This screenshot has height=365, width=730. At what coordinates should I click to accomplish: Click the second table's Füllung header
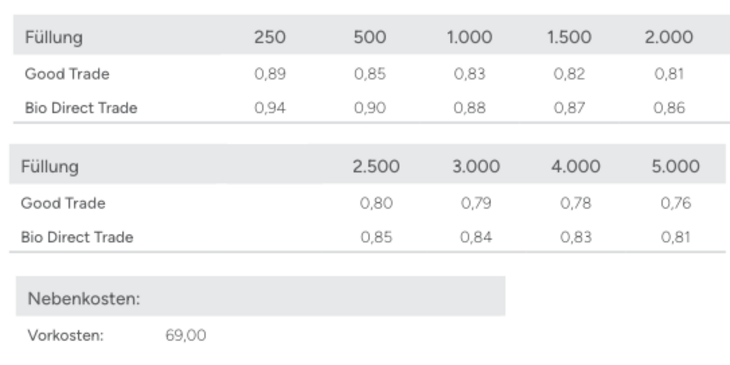(x=50, y=167)
